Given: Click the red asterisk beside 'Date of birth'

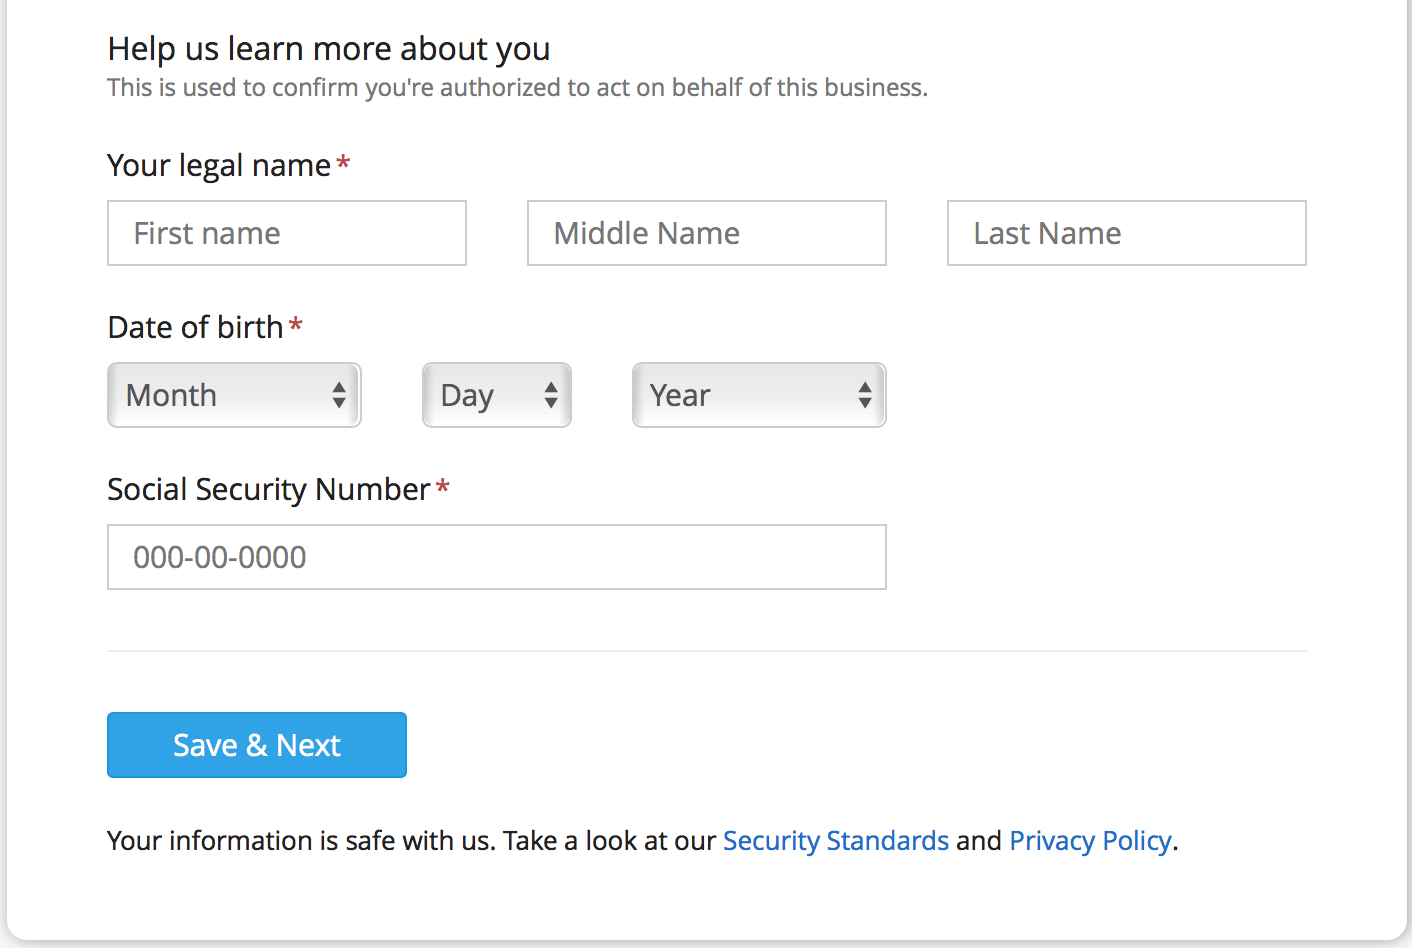Looking at the screenshot, I should [x=296, y=325].
